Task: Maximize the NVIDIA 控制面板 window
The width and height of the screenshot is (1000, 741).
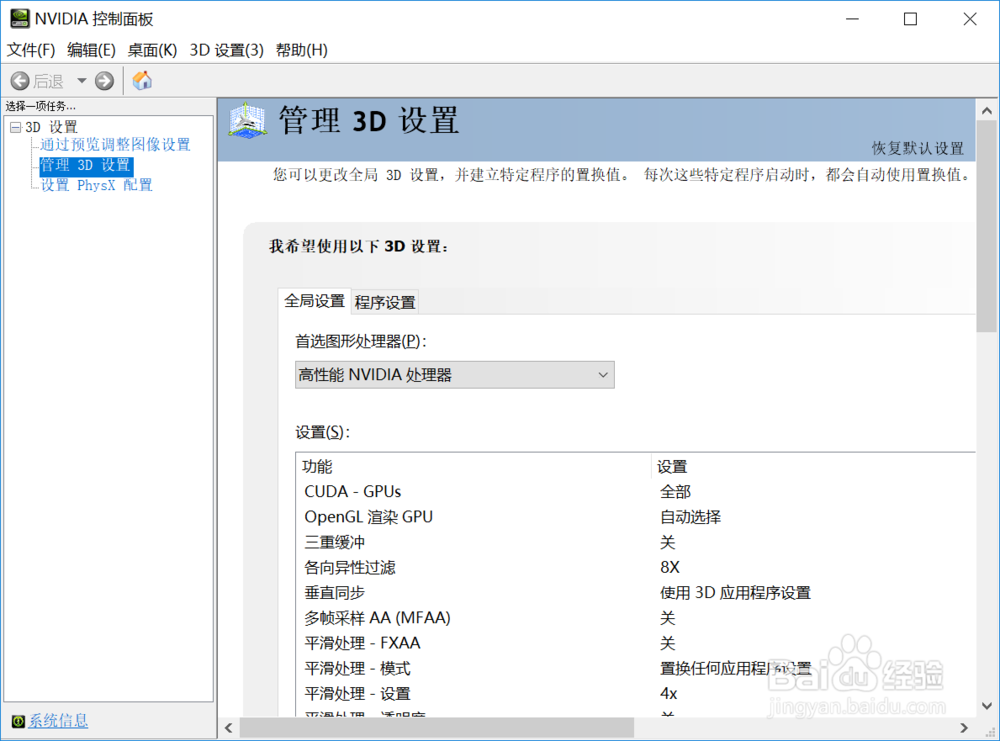Action: (x=911, y=19)
